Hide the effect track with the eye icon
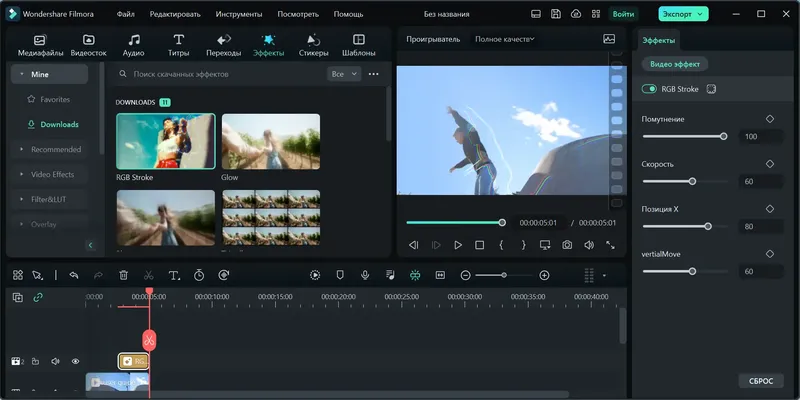The image size is (800, 400). tap(75, 361)
